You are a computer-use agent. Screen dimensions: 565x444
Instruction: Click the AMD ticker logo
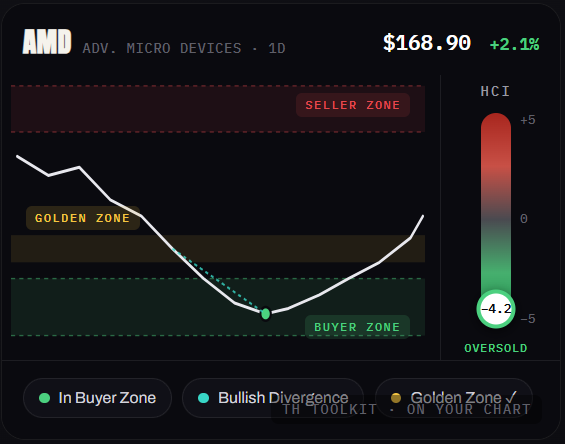pyautogui.click(x=47, y=42)
